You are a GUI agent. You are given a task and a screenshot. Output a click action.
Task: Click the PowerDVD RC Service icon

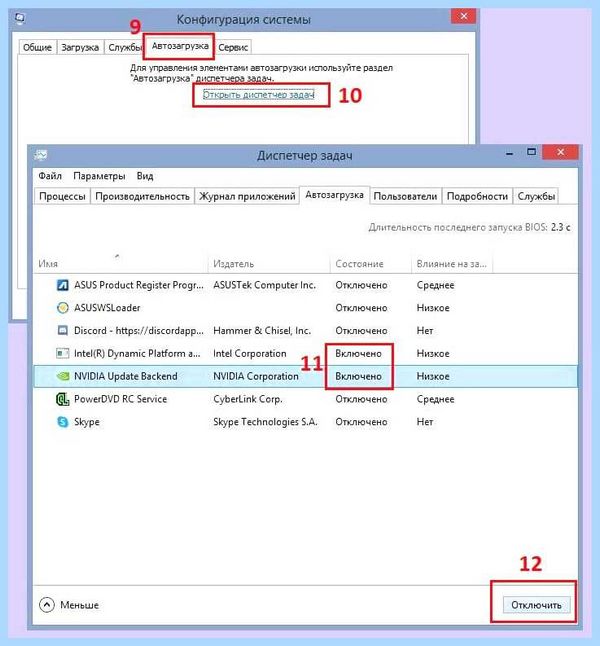coord(63,399)
